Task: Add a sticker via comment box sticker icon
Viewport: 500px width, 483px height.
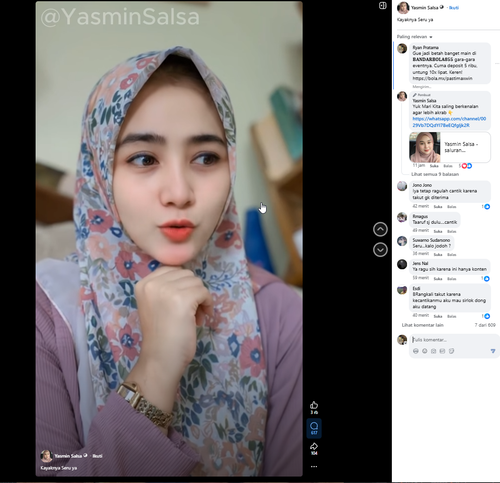Action: (451, 351)
